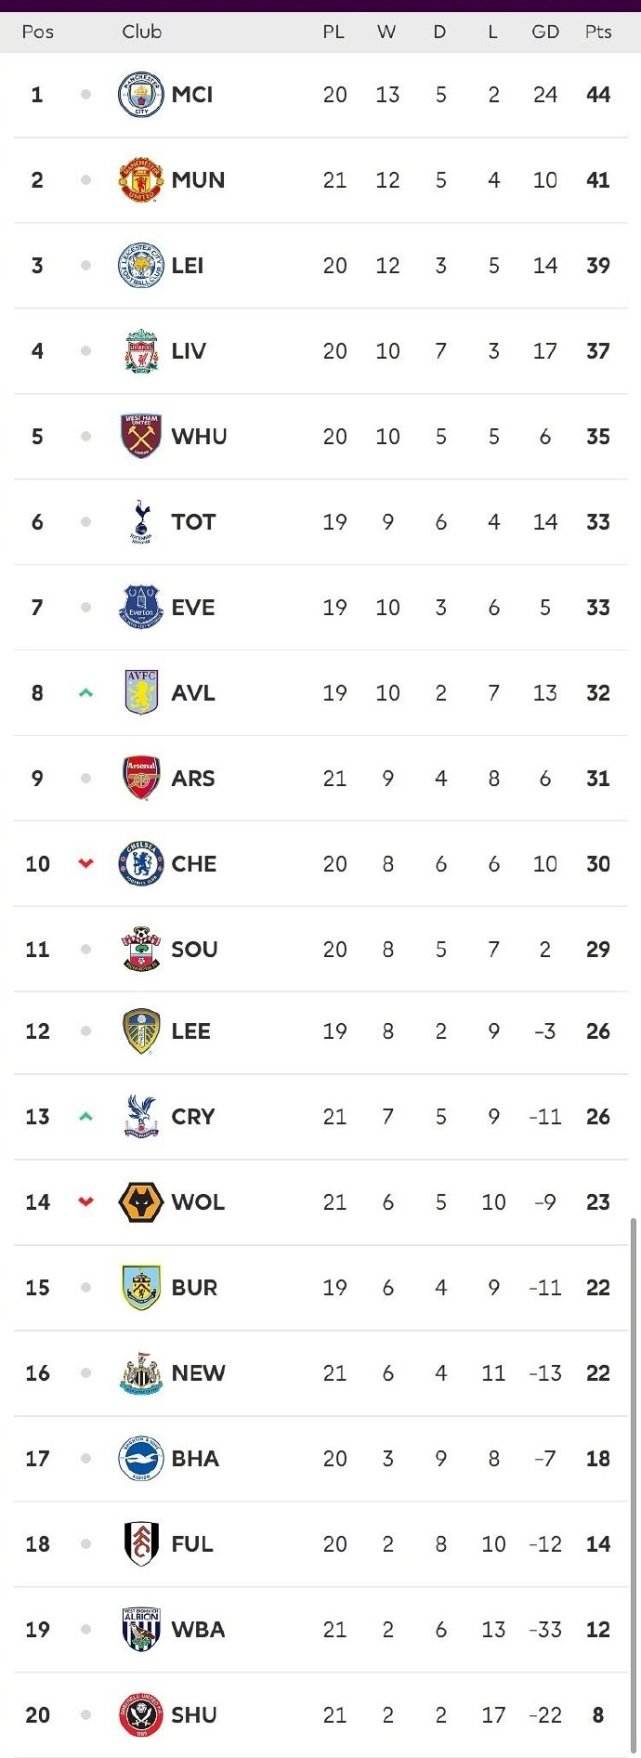Open the SOU team name link
Image resolution: width=641 pixels, height=1758 pixels.
tap(194, 950)
